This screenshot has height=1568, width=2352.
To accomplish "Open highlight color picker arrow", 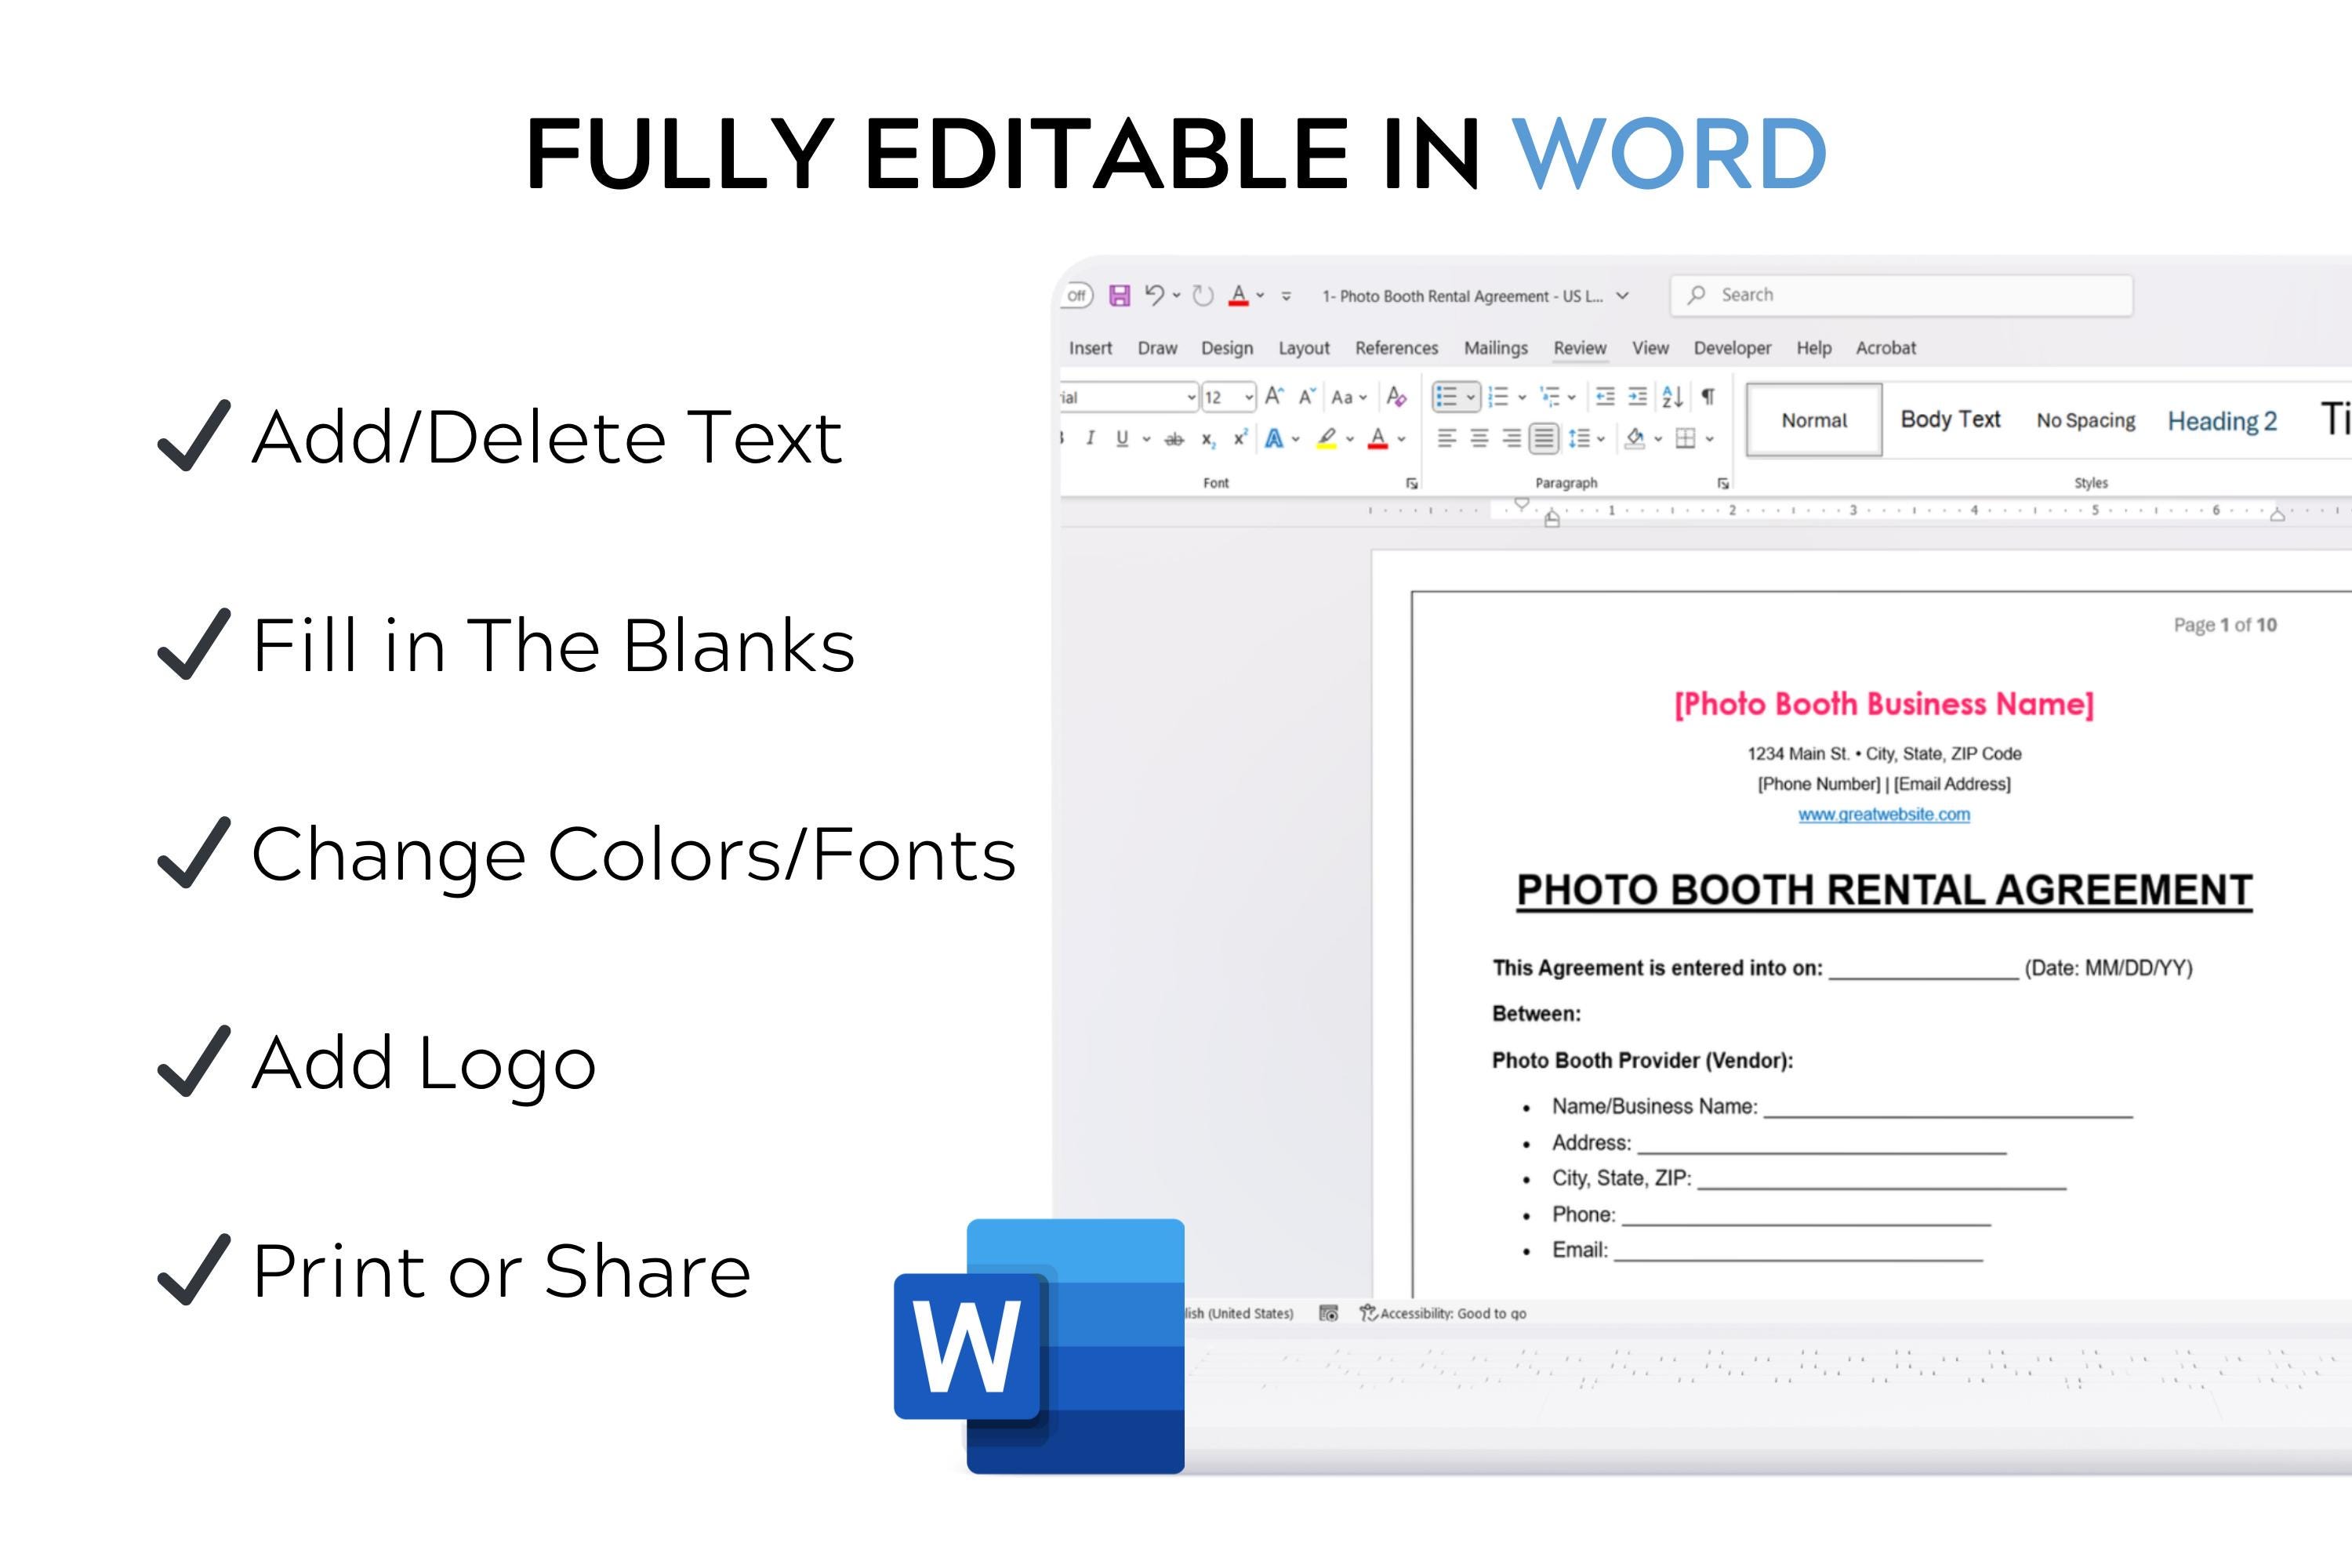I will 1350,438.
